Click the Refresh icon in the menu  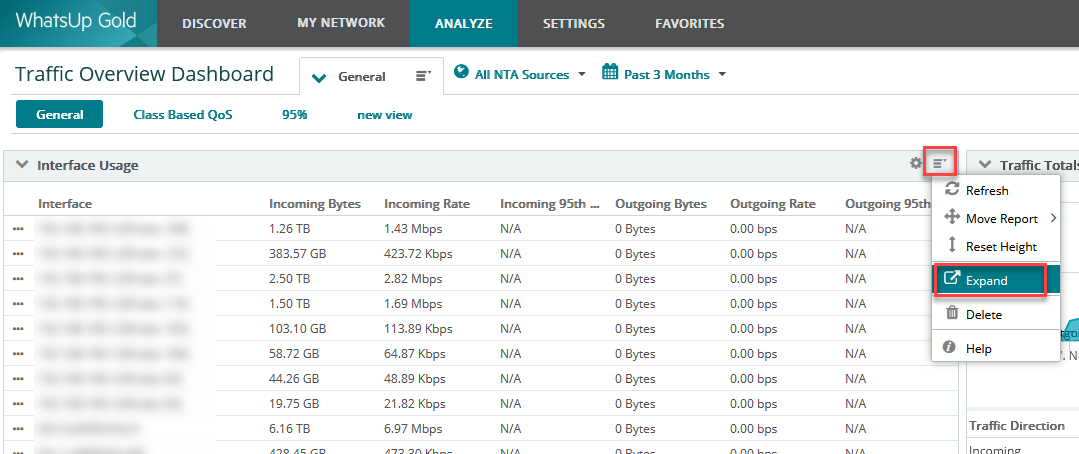pos(952,190)
